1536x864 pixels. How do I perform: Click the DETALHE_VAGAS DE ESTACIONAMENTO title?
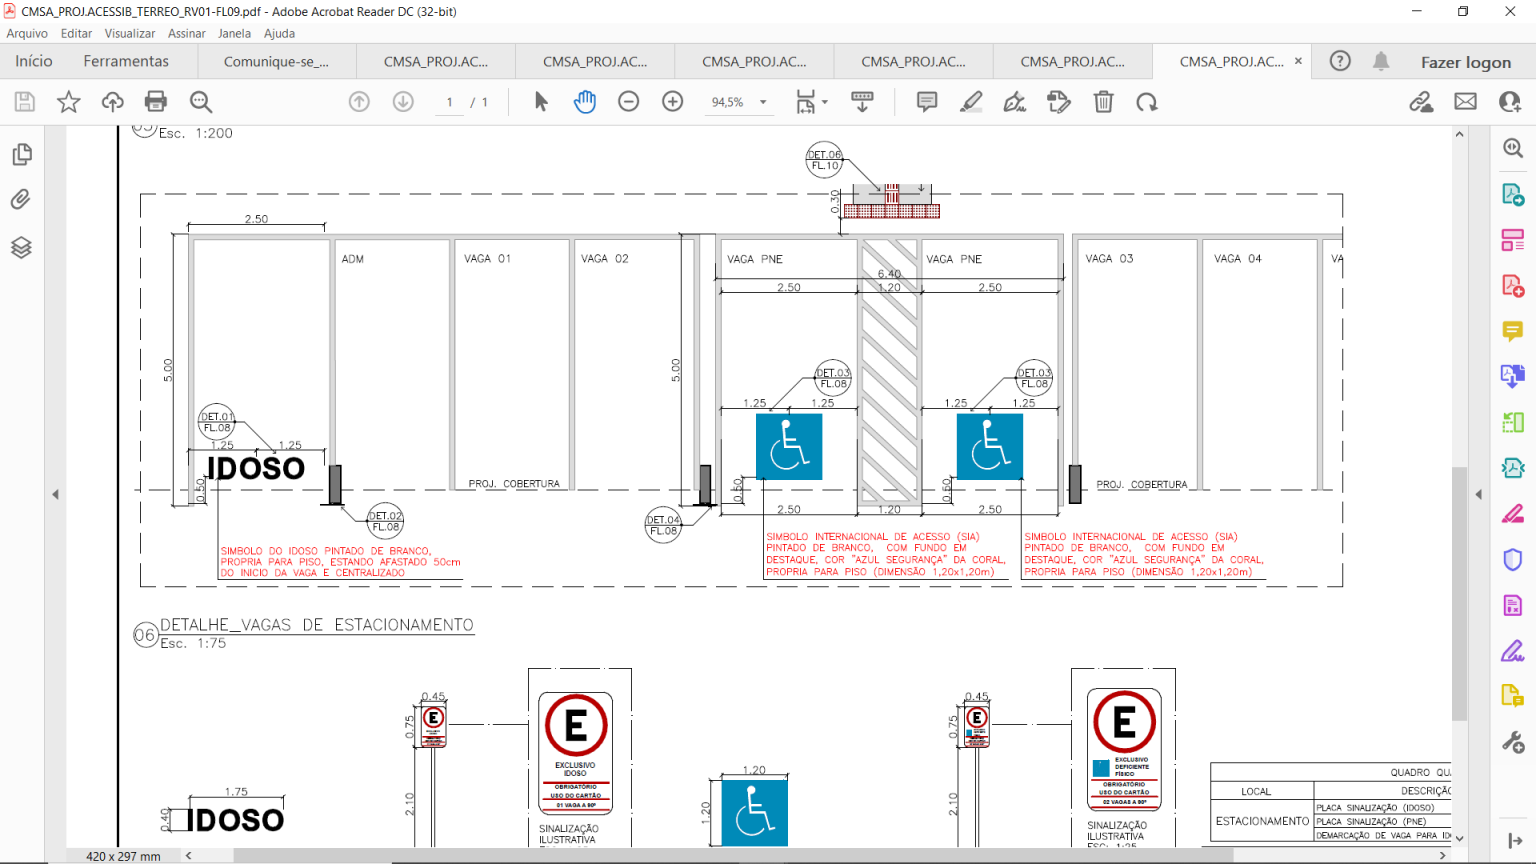317,625
